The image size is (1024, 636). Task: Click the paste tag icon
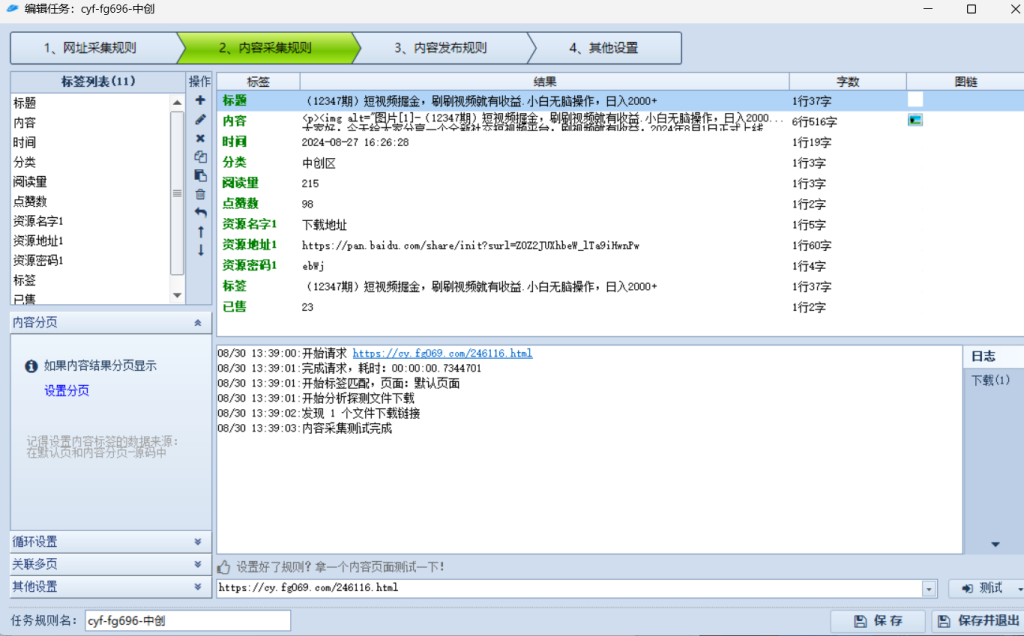click(200, 175)
